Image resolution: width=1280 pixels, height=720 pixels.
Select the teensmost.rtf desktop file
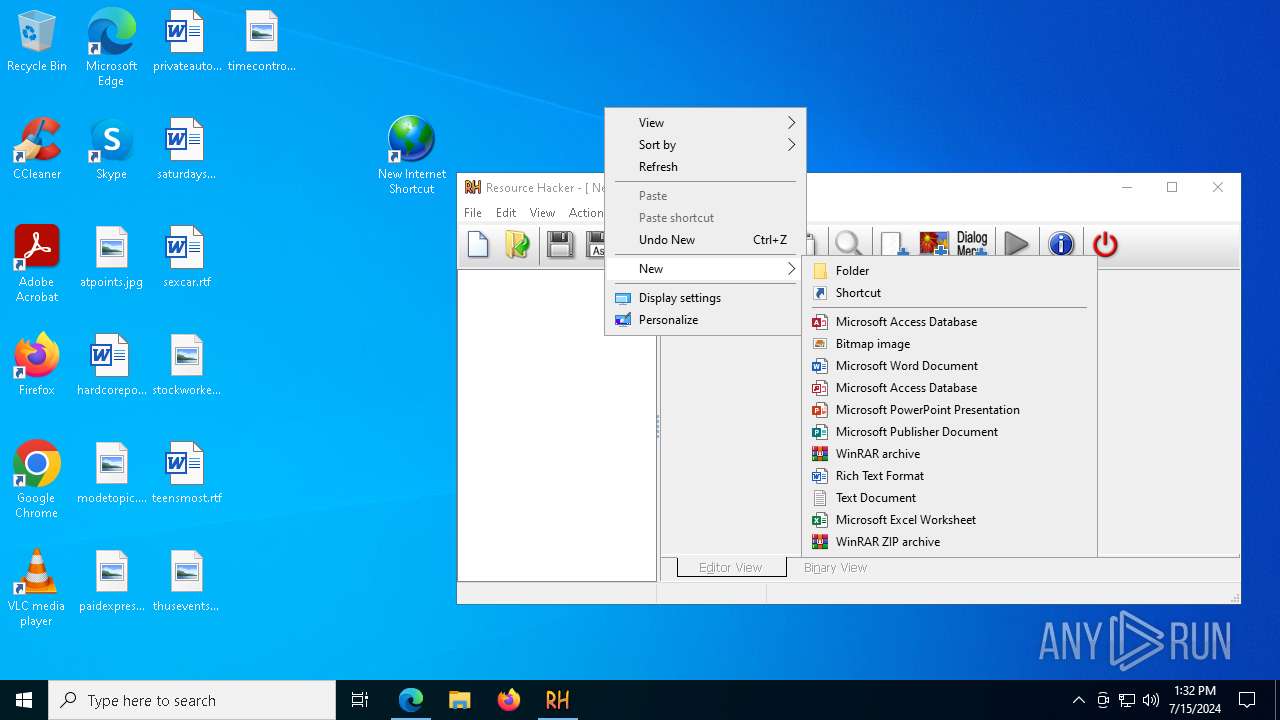(x=186, y=473)
